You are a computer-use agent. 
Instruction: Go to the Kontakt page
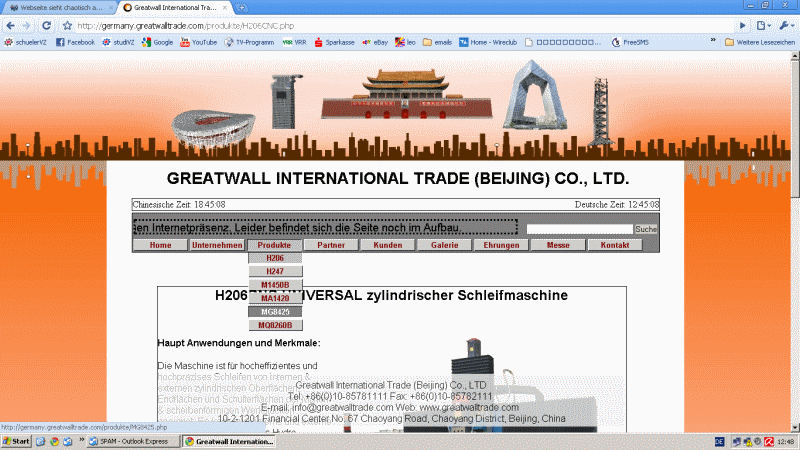tap(615, 245)
